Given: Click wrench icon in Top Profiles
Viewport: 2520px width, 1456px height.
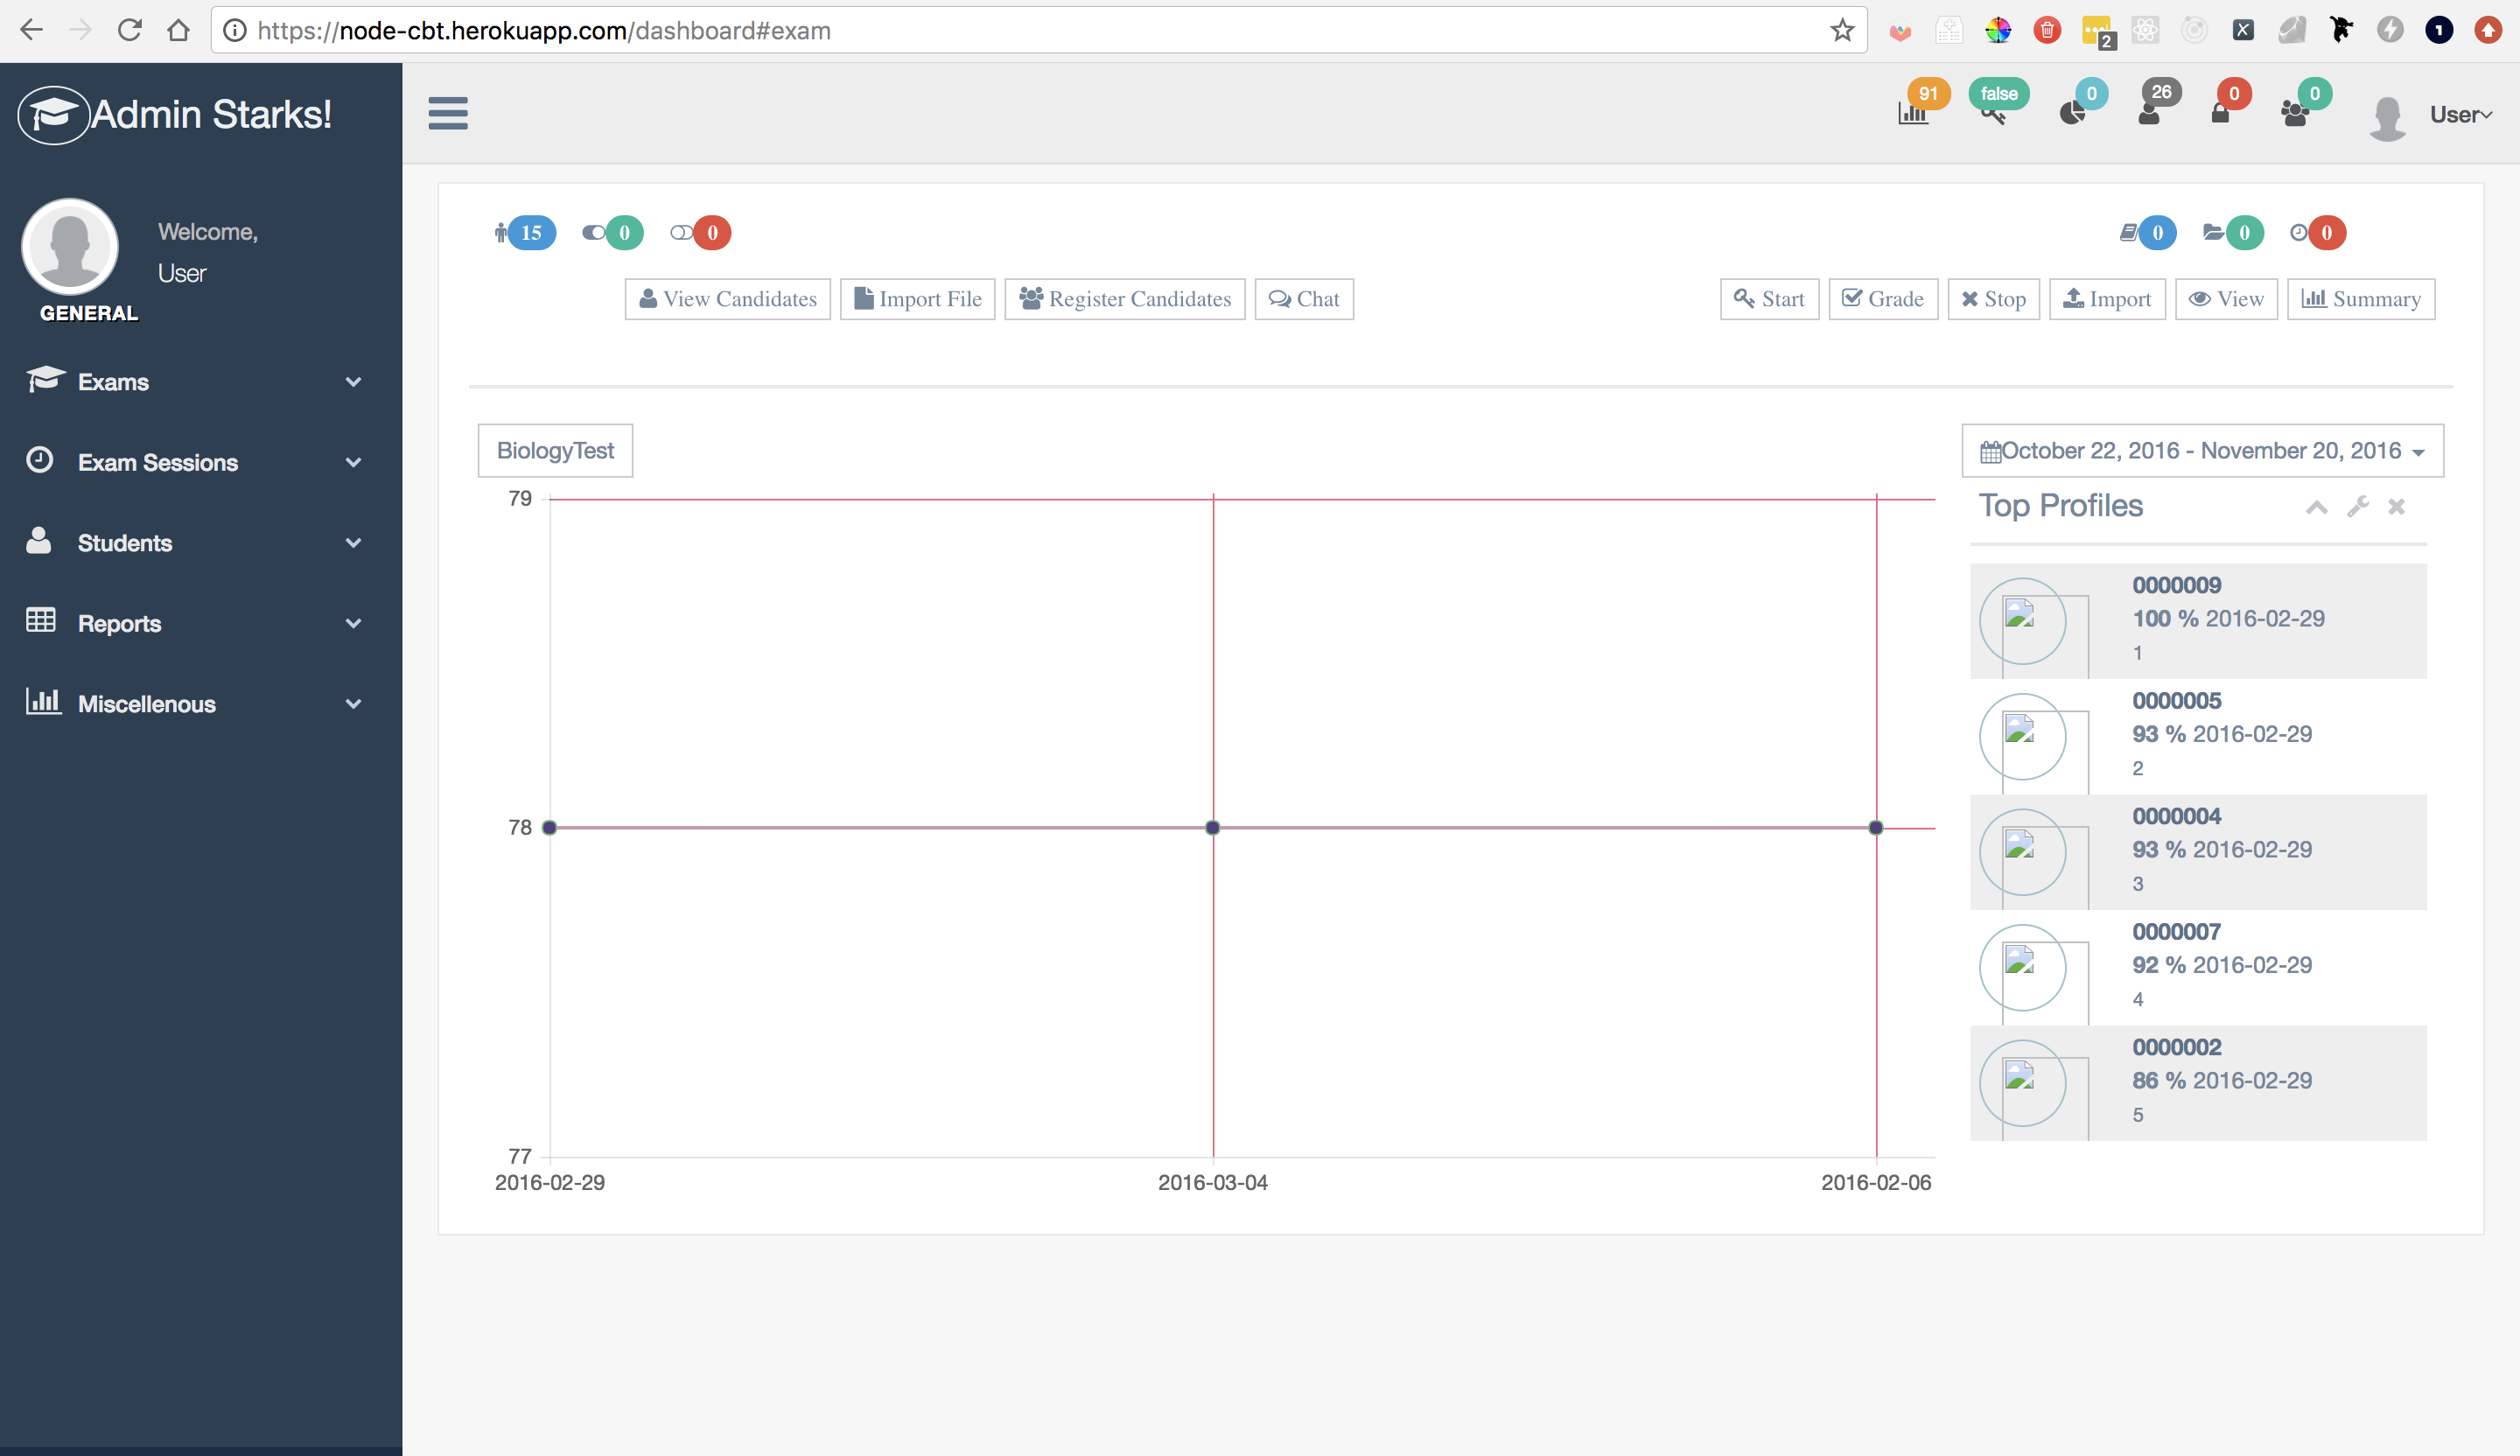Looking at the screenshot, I should [x=2357, y=507].
